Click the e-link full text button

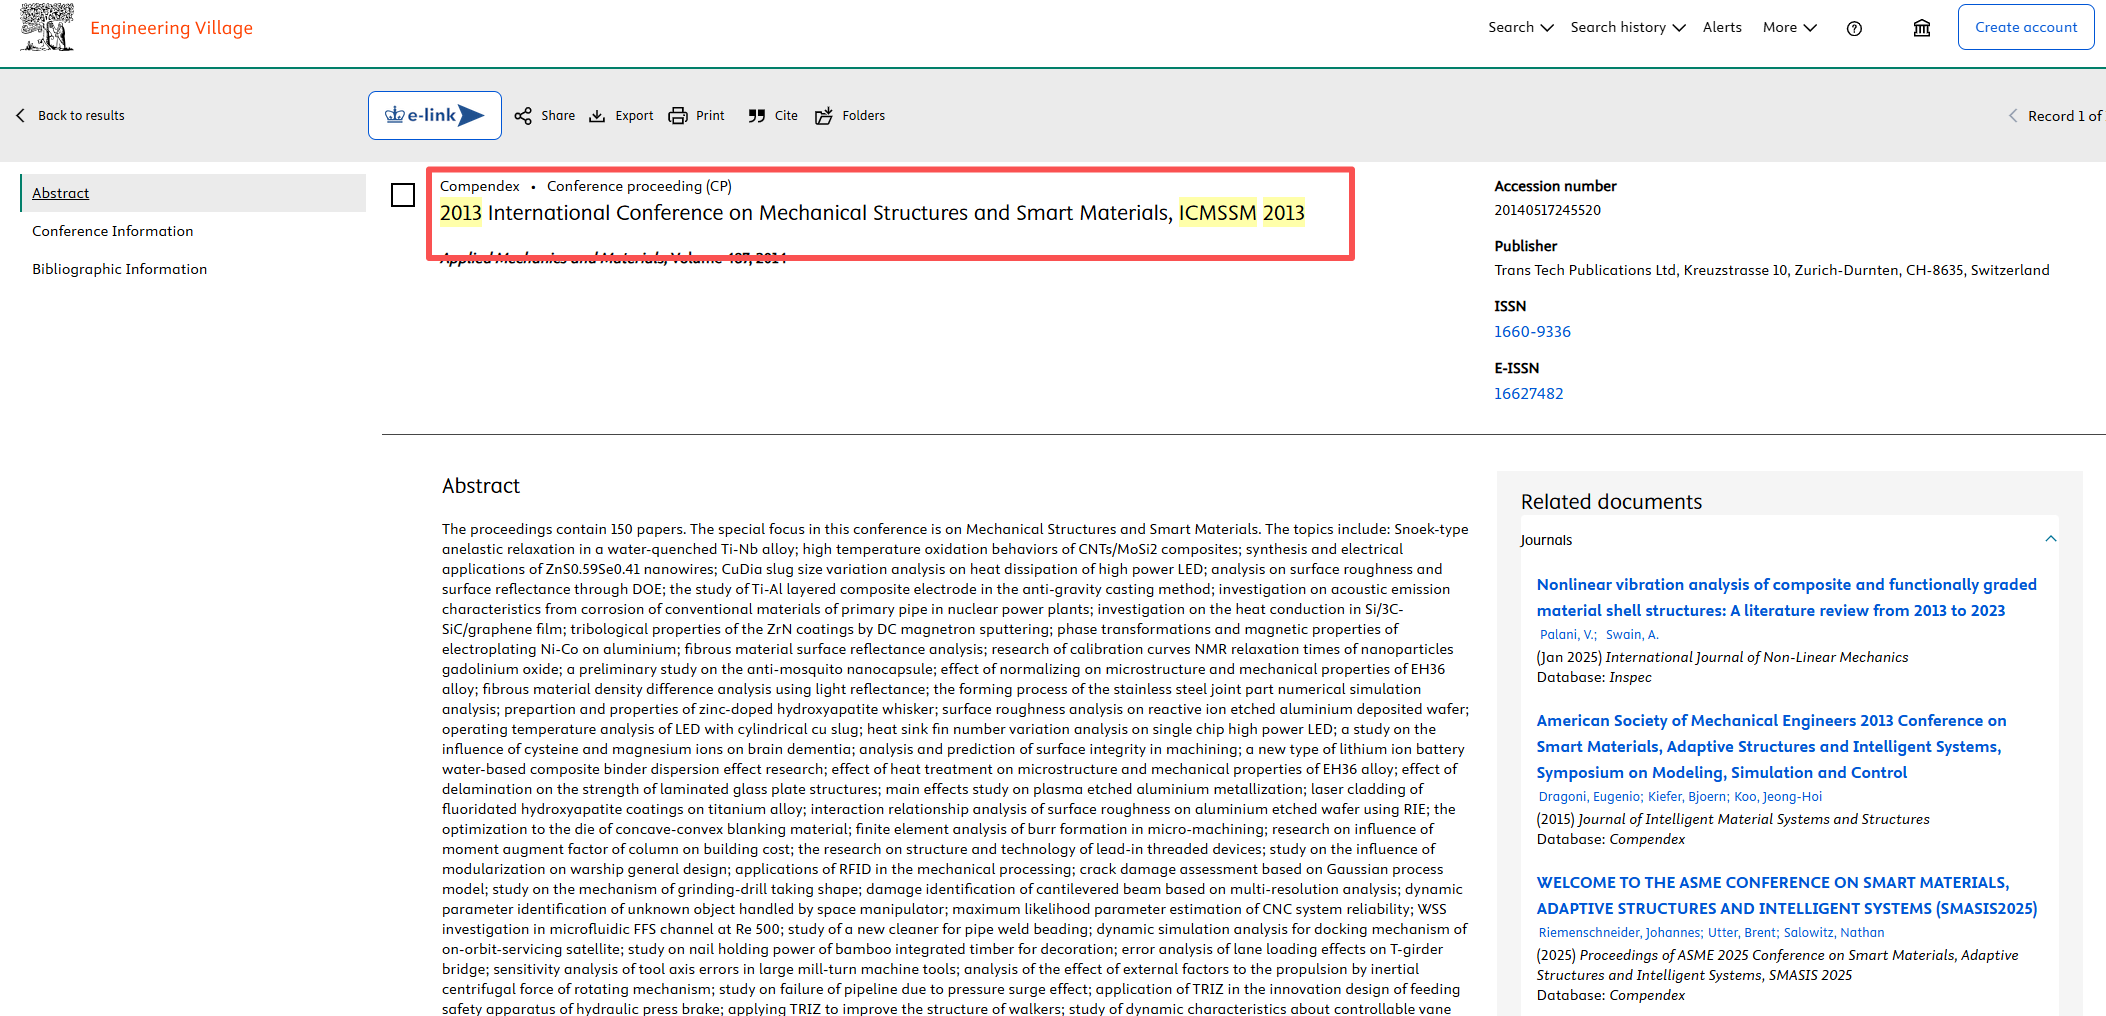pos(434,116)
